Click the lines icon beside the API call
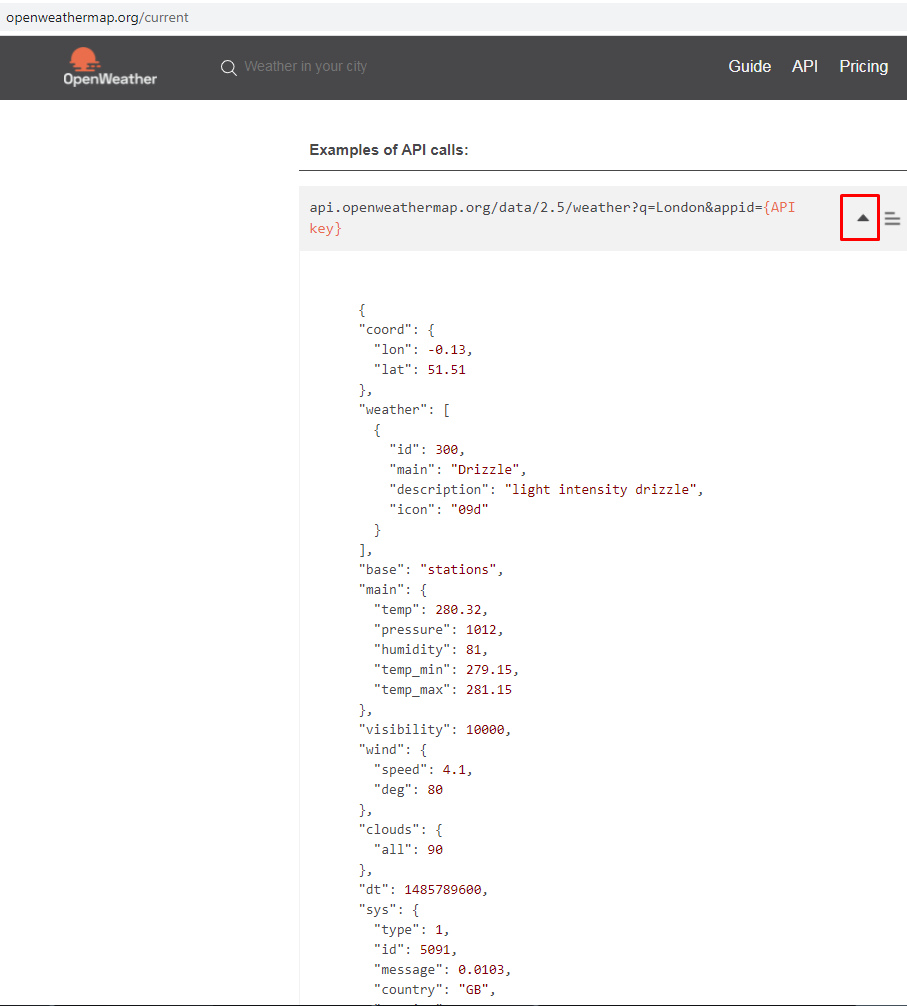The image size is (907, 1006). tap(892, 219)
